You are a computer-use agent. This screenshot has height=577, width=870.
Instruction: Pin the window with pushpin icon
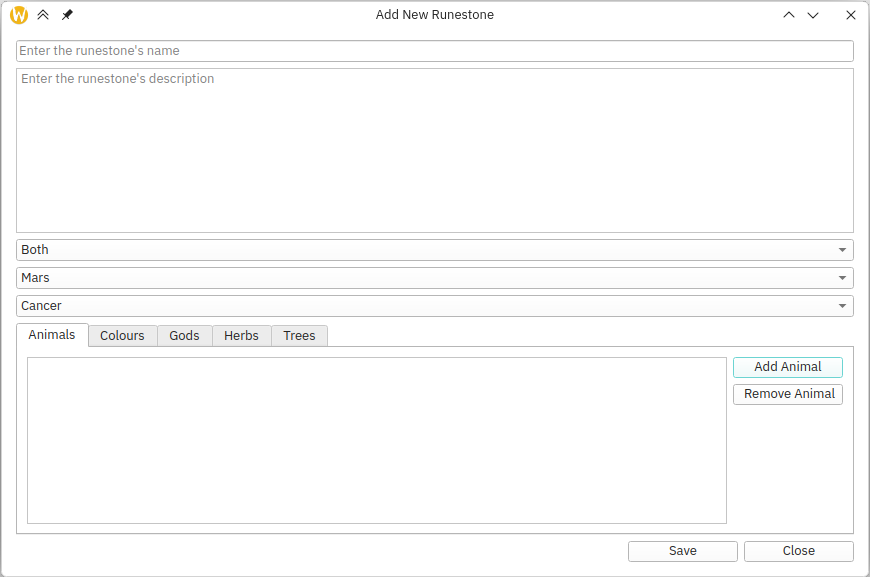click(x=67, y=15)
